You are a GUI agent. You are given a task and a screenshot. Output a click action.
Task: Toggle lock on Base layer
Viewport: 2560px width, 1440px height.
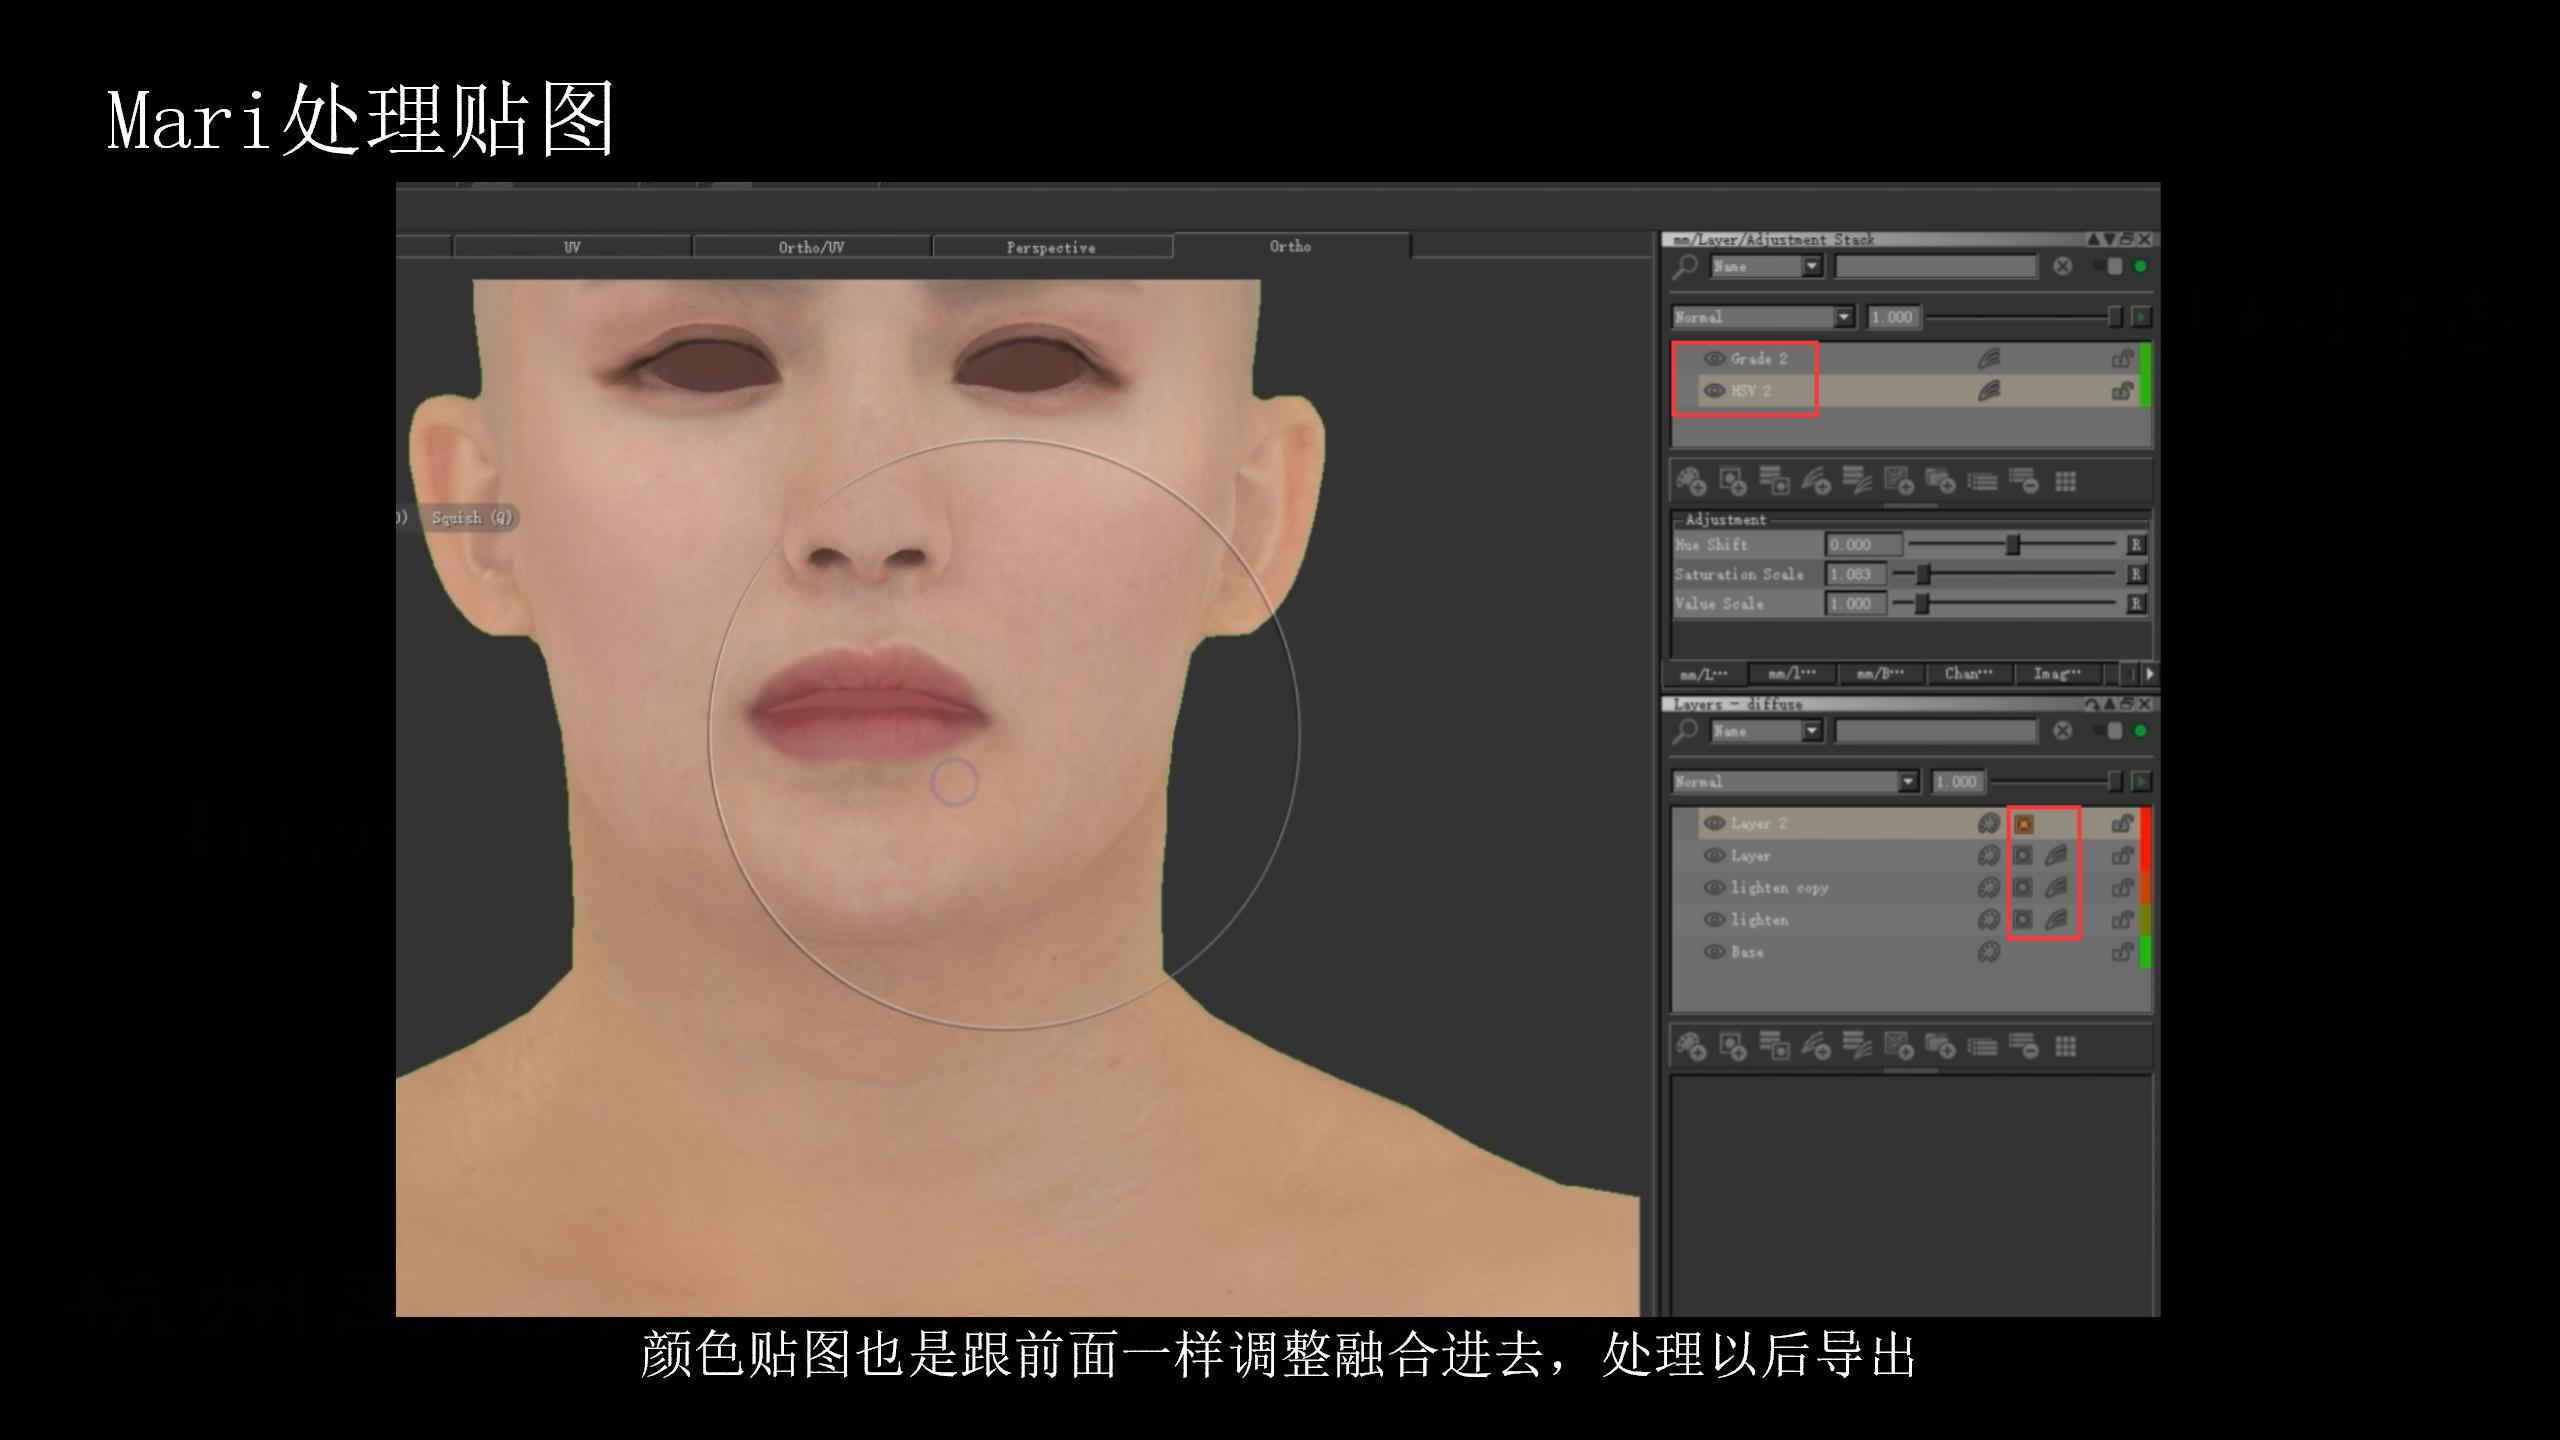click(2122, 952)
